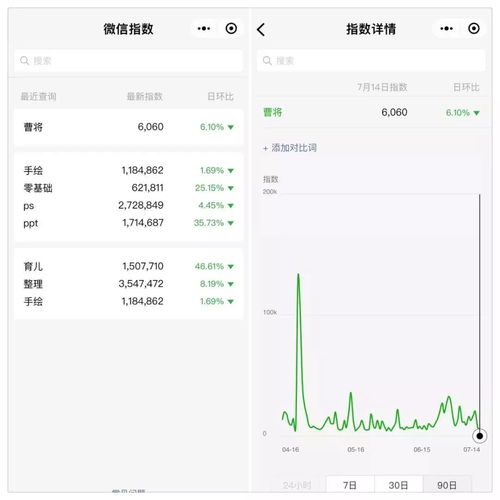Tap the close target icon in 微信指数 header
This screenshot has height=500, width=500.
[x=231, y=29]
